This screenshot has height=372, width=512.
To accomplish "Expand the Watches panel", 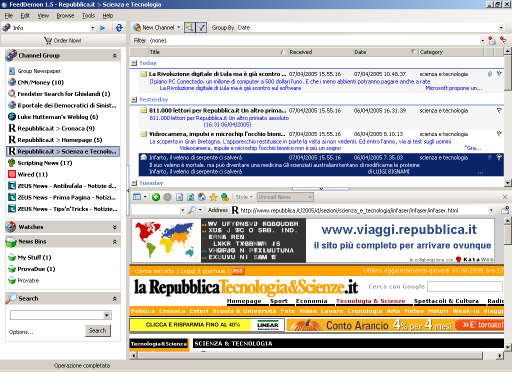I will pos(115,227).
